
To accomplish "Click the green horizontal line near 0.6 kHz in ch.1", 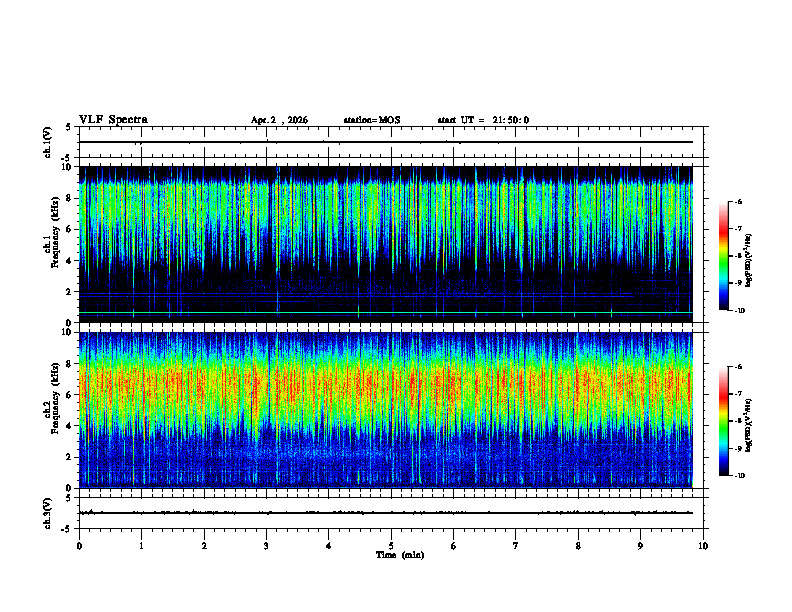I will coord(386,313).
